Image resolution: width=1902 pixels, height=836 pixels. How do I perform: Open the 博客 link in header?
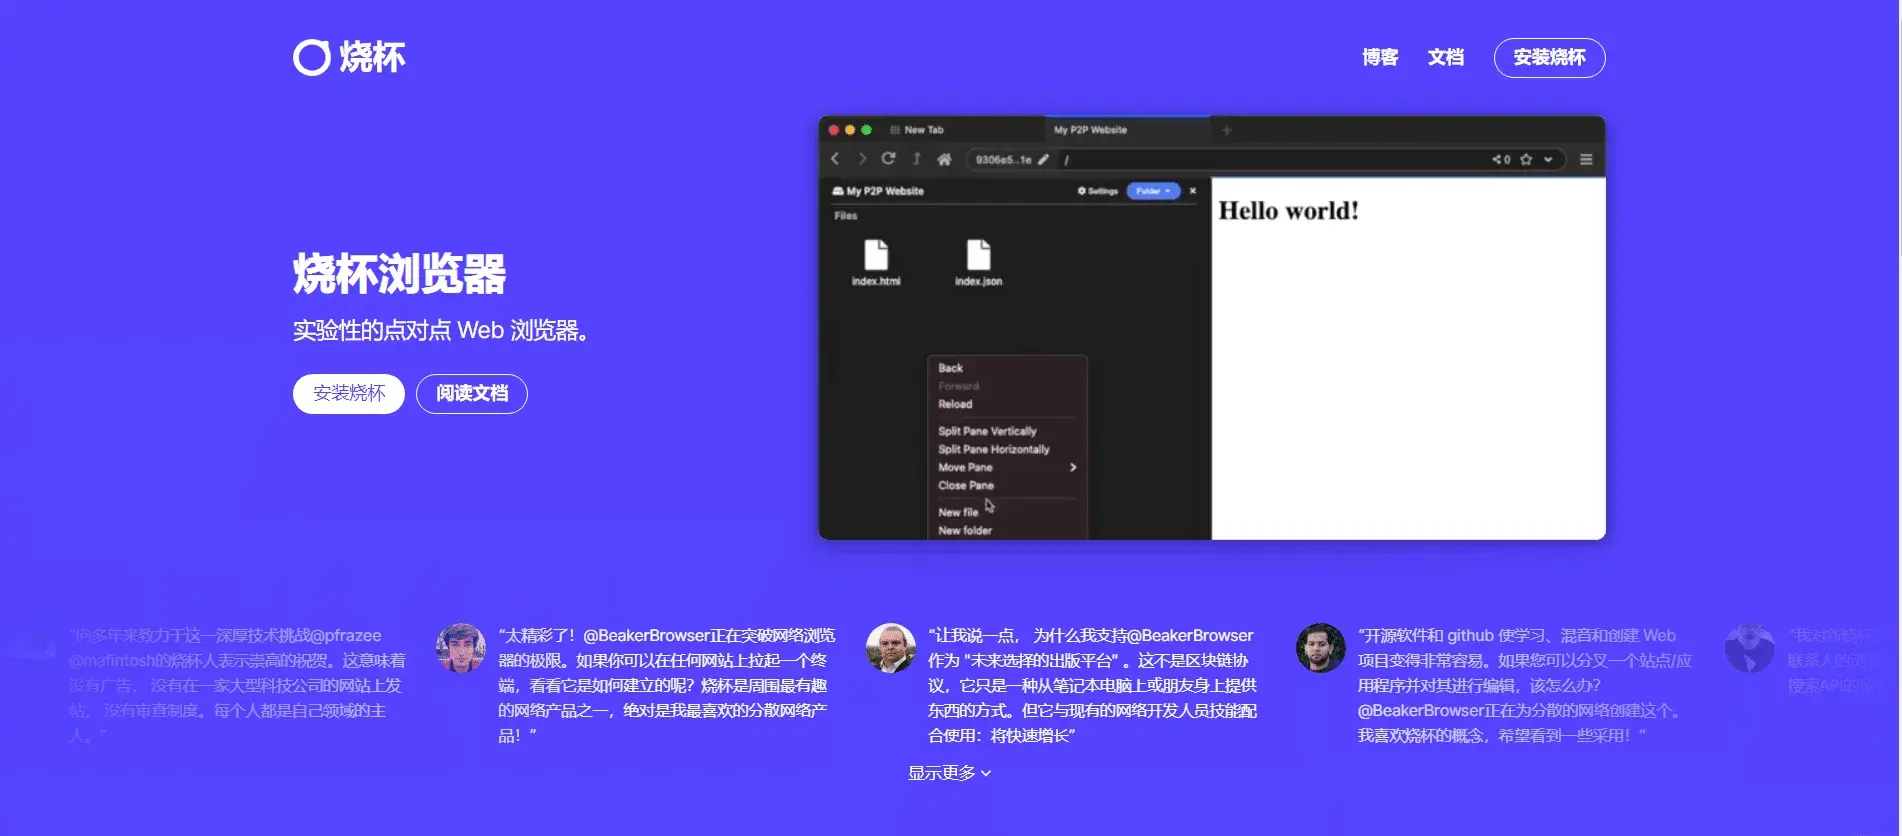1380,57
